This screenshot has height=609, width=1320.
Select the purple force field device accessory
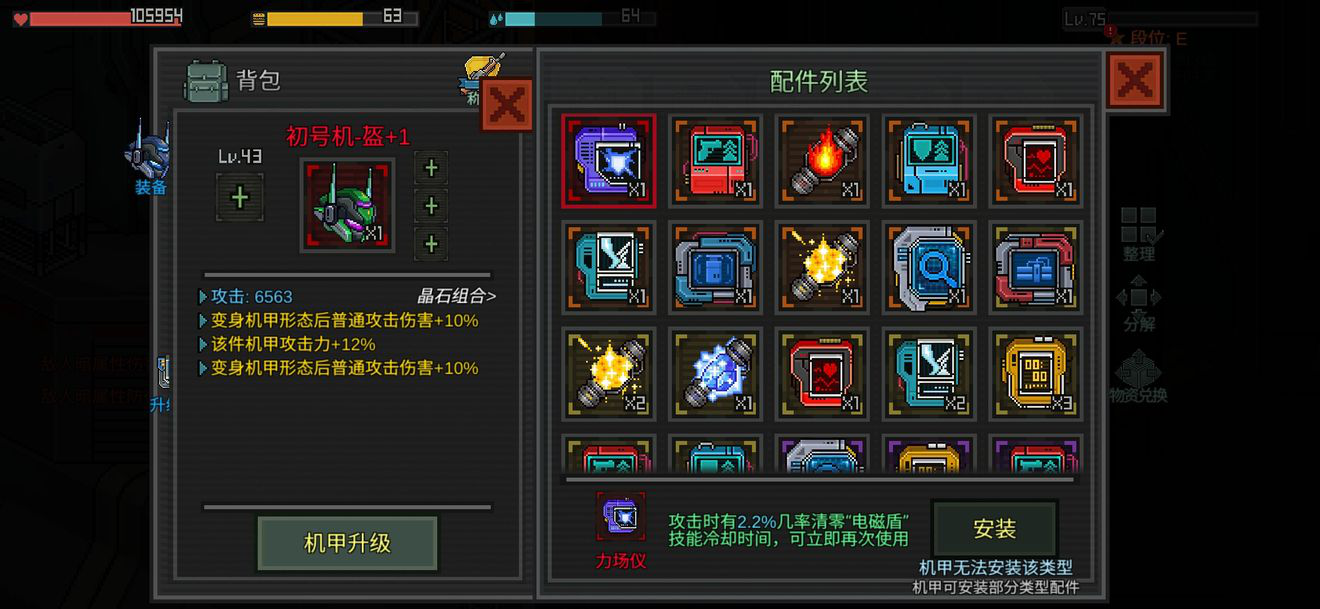[609, 161]
